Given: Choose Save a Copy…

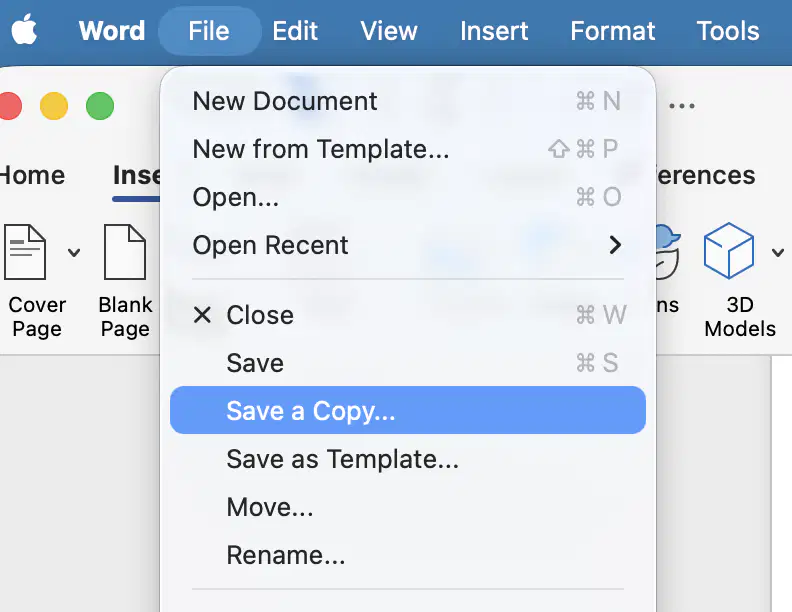Looking at the screenshot, I should point(408,410).
